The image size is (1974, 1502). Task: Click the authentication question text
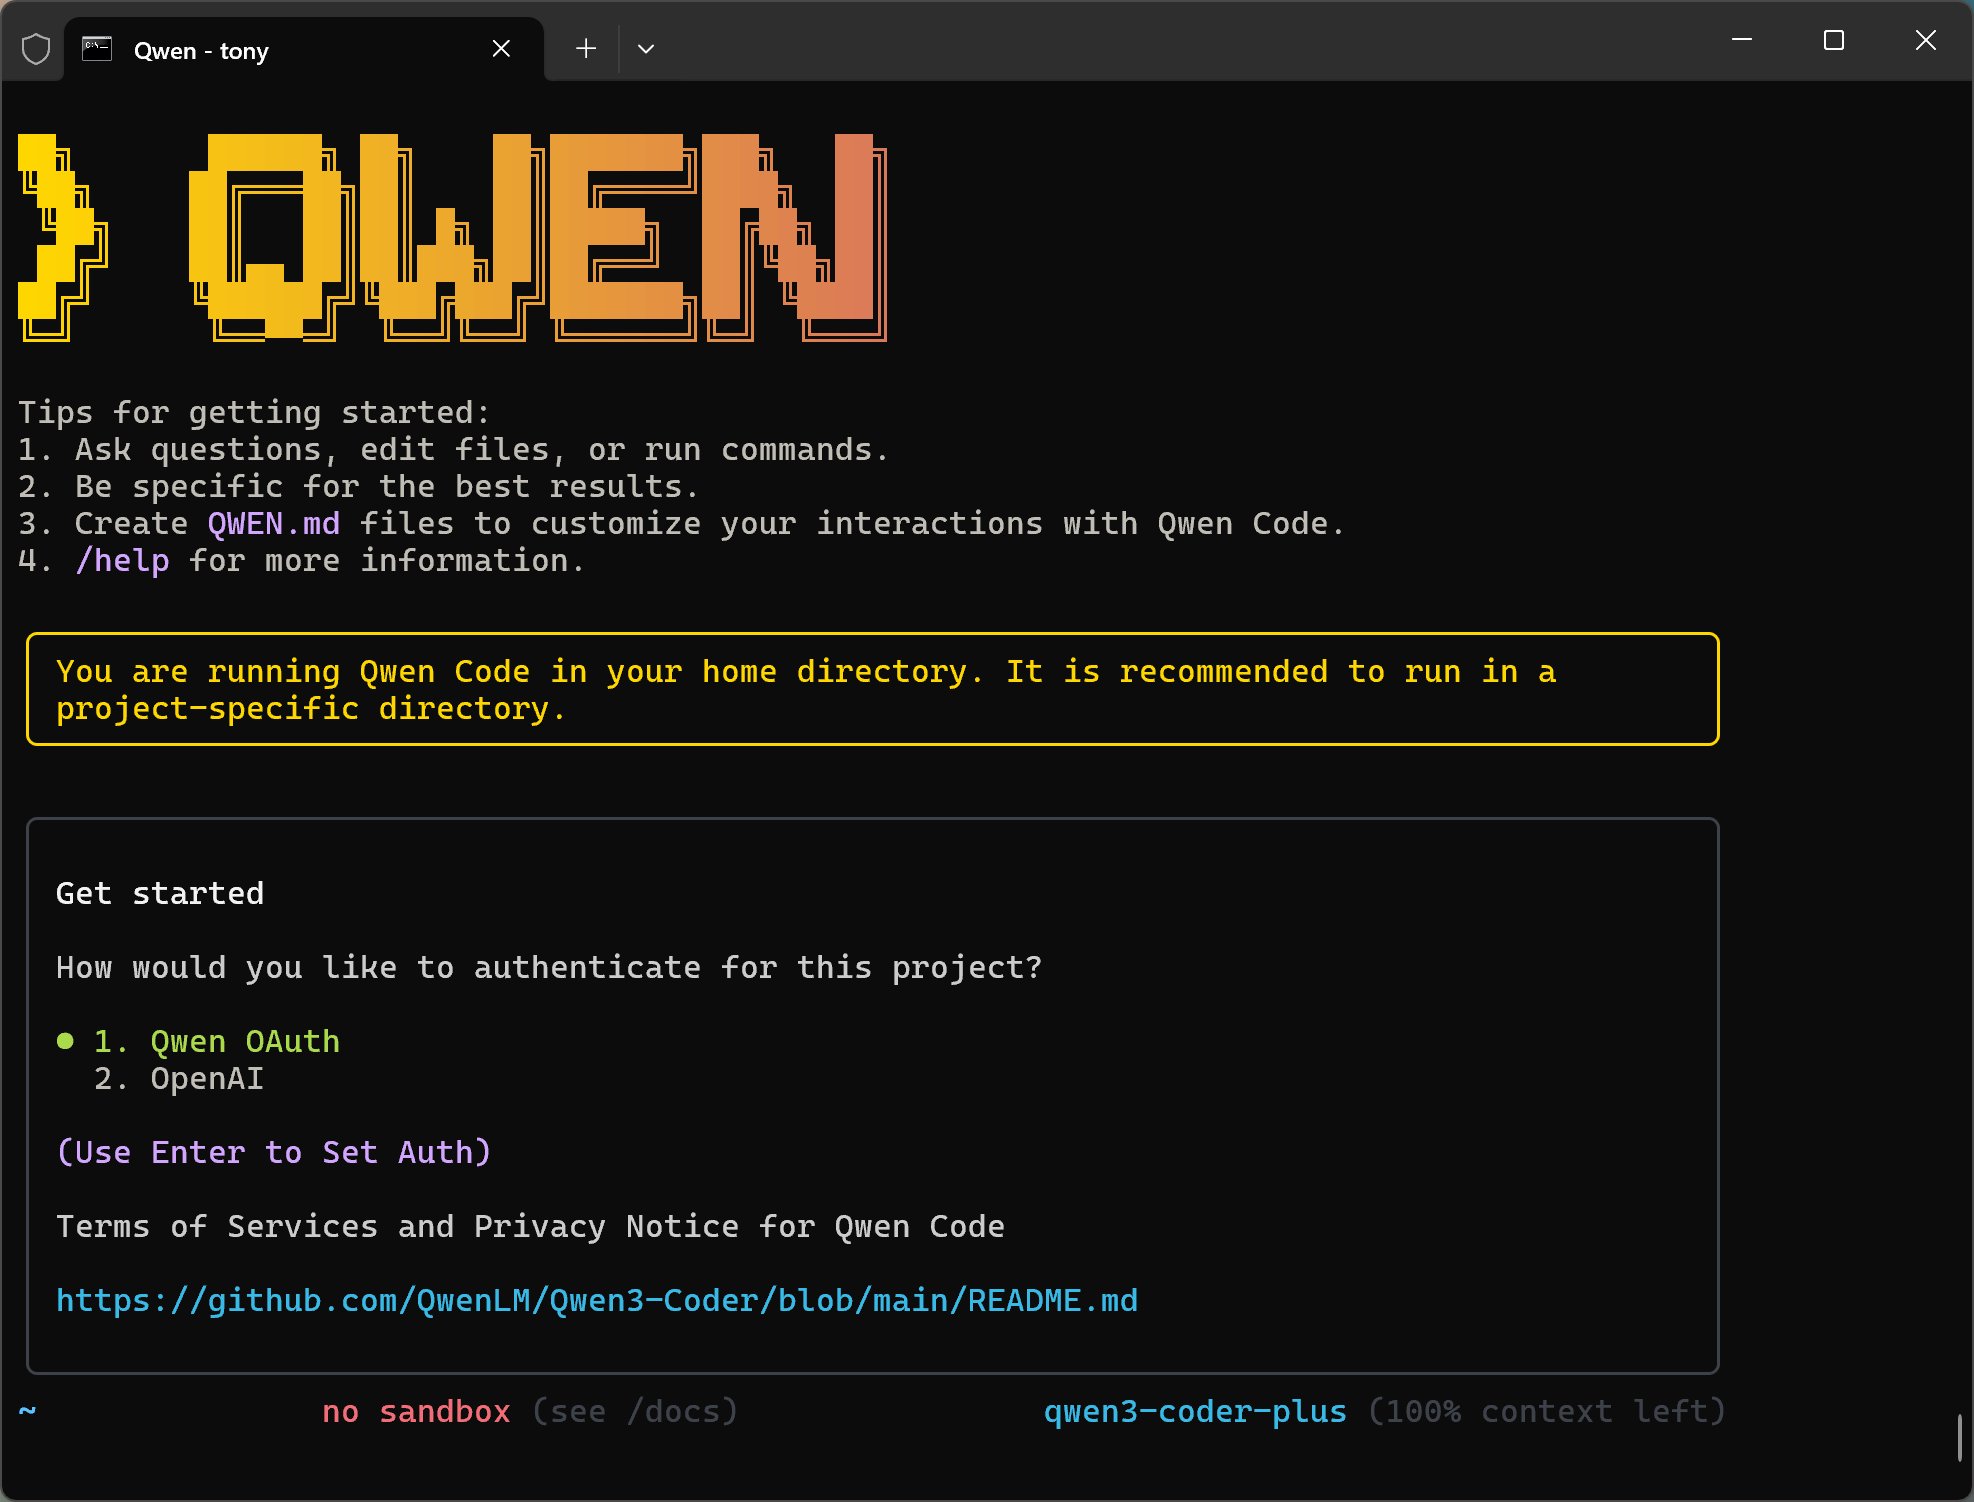pyautogui.click(x=549, y=968)
